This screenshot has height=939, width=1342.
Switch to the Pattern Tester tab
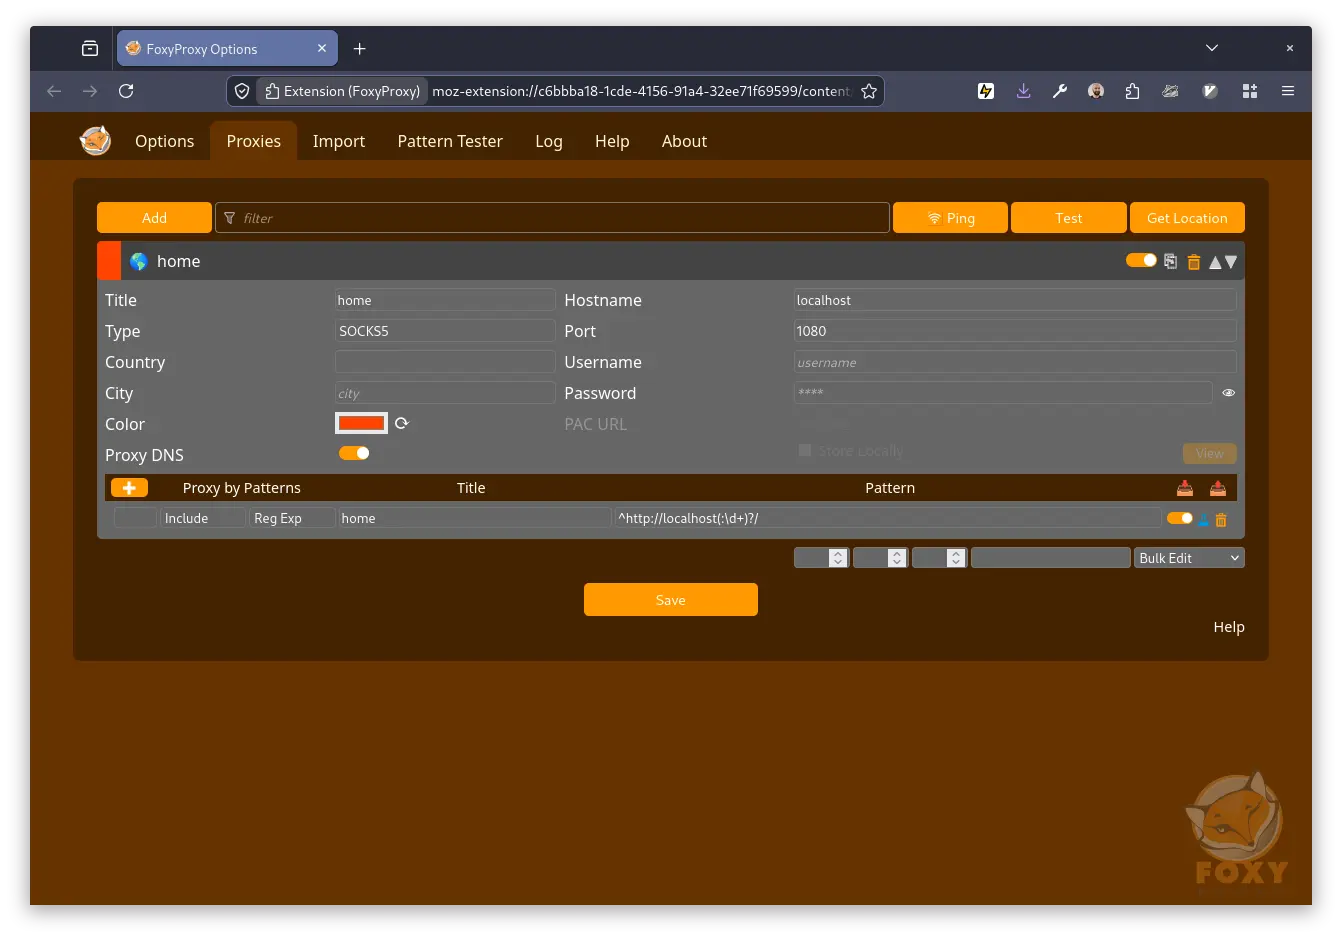[450, 142]
